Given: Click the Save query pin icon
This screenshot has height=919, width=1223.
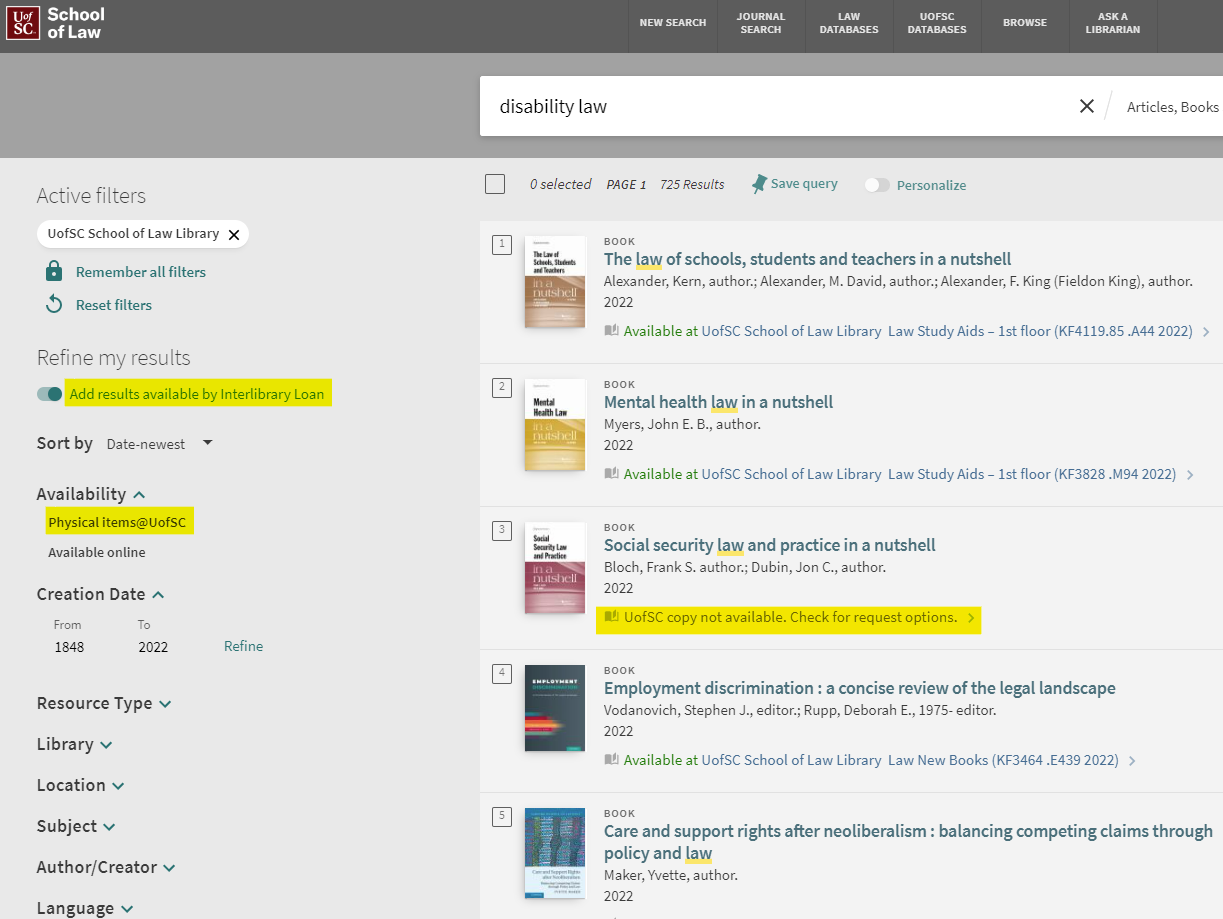Looking at the screenshot, I should (759, 184).
